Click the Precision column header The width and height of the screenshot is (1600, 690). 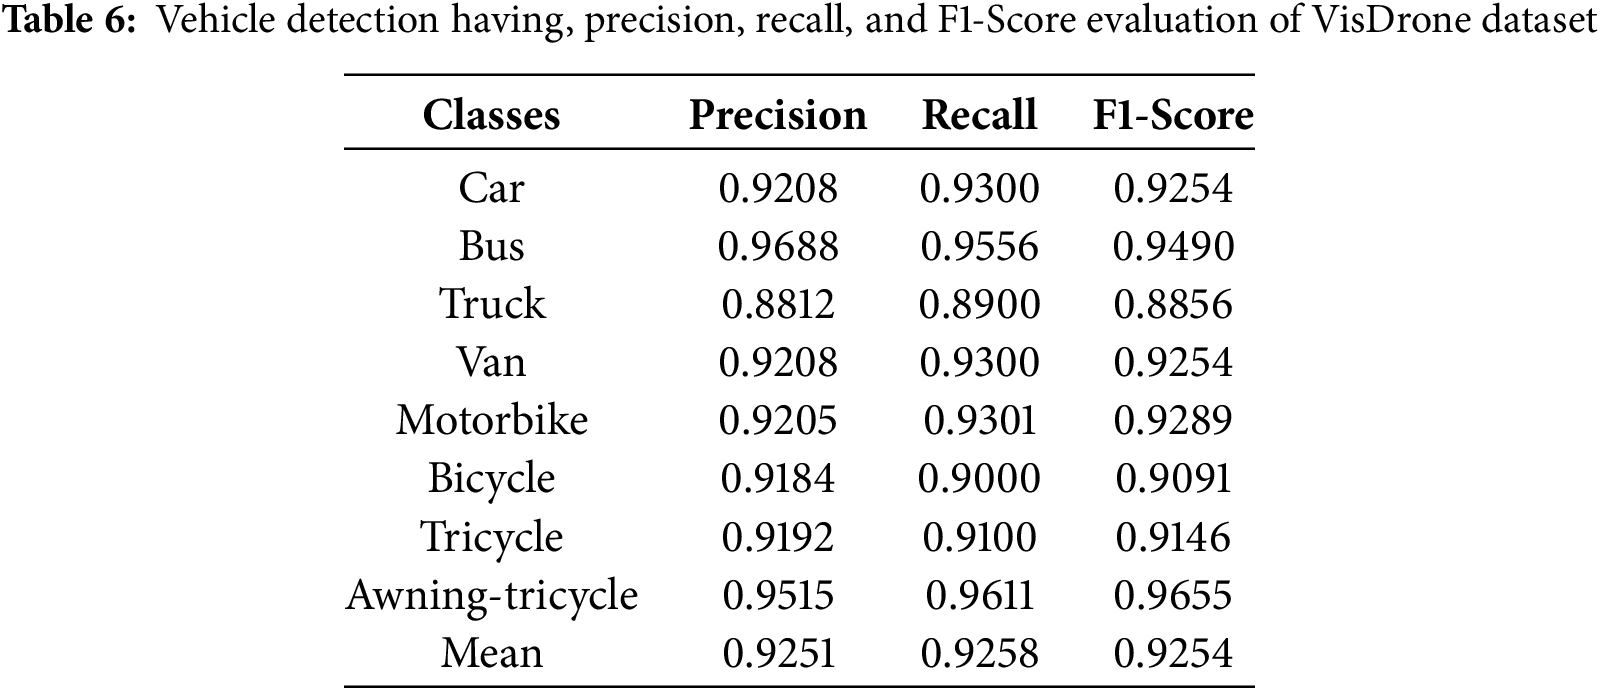tap(777, 115)
